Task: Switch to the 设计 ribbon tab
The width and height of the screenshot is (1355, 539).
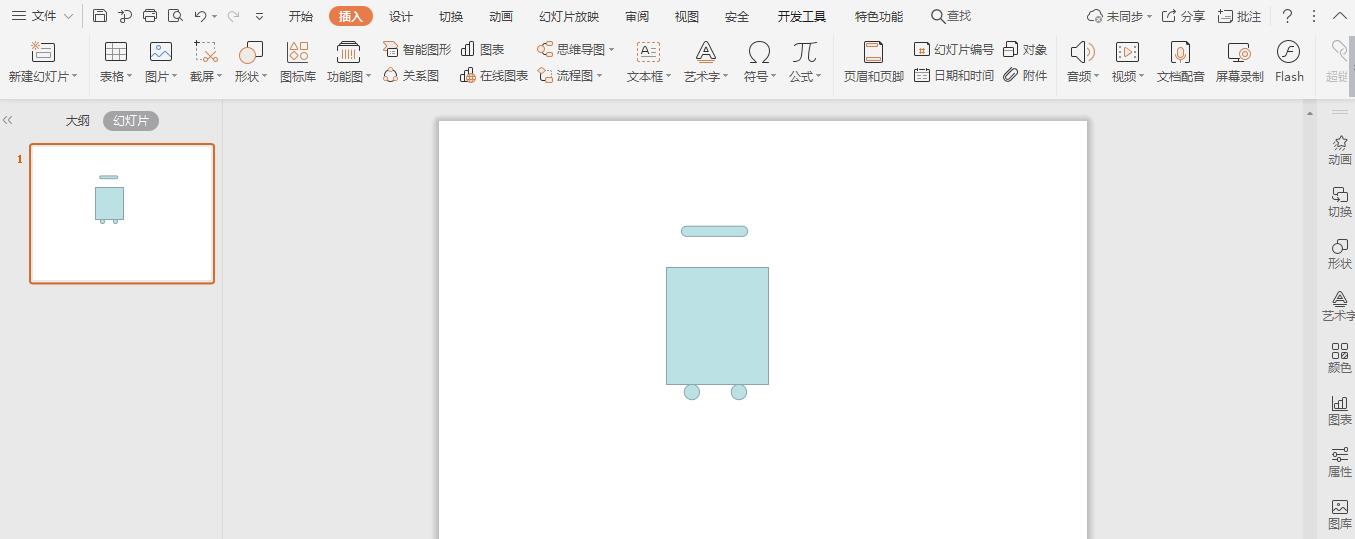Action: pyautogui.click(x=401, y=16)
